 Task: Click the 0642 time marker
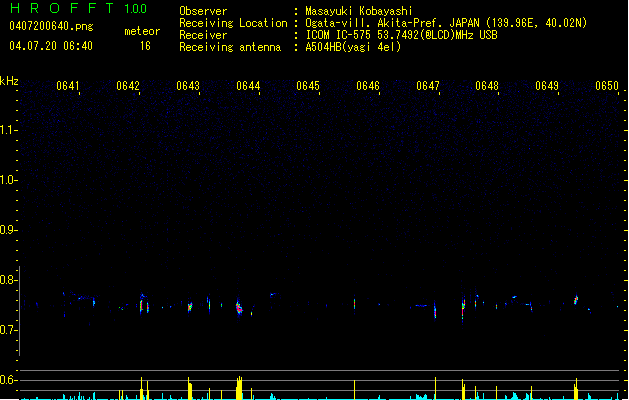point(128,86)
